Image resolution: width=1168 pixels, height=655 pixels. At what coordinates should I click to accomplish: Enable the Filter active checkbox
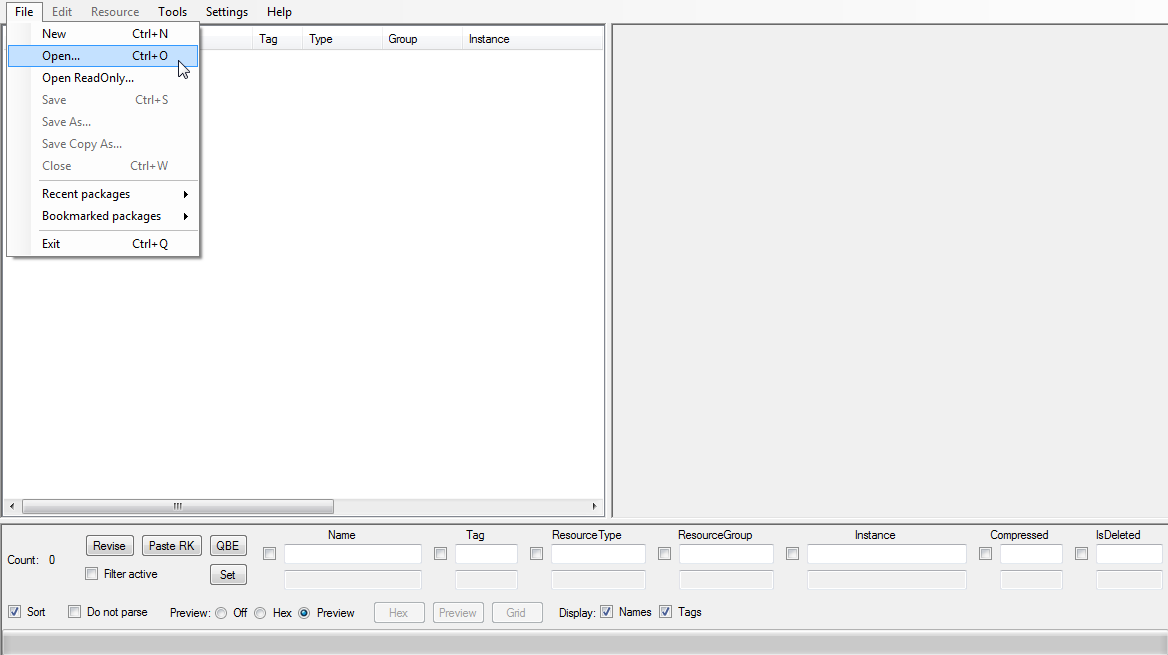(92, 574)
